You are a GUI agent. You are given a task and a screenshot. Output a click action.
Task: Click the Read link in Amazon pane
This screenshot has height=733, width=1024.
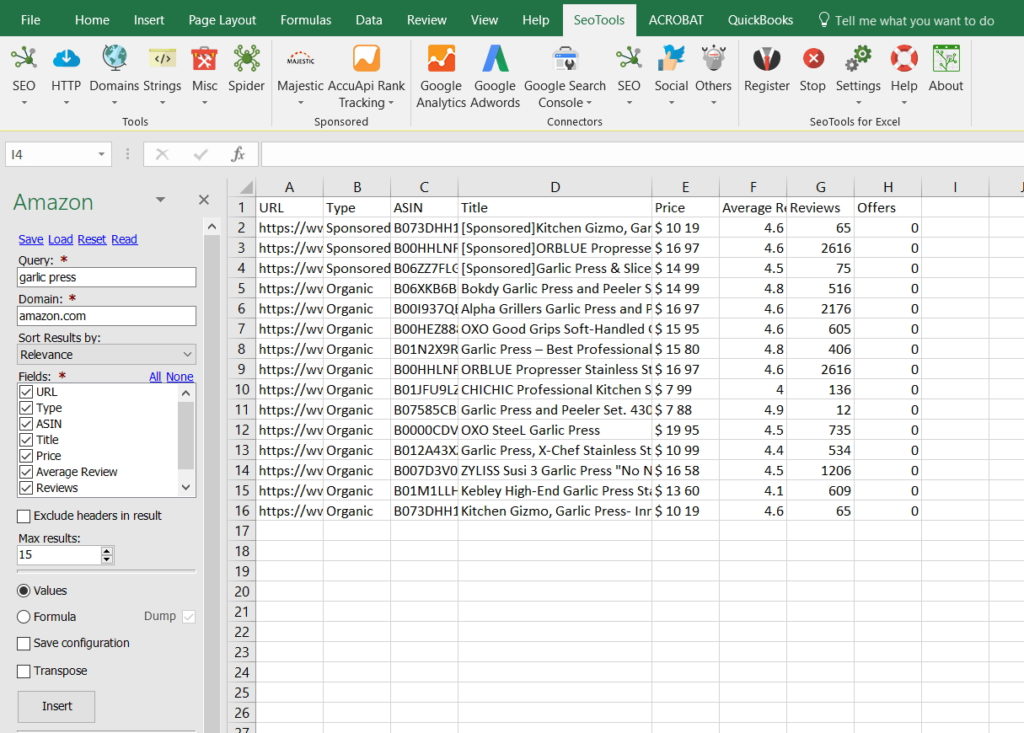click(124, 240)
